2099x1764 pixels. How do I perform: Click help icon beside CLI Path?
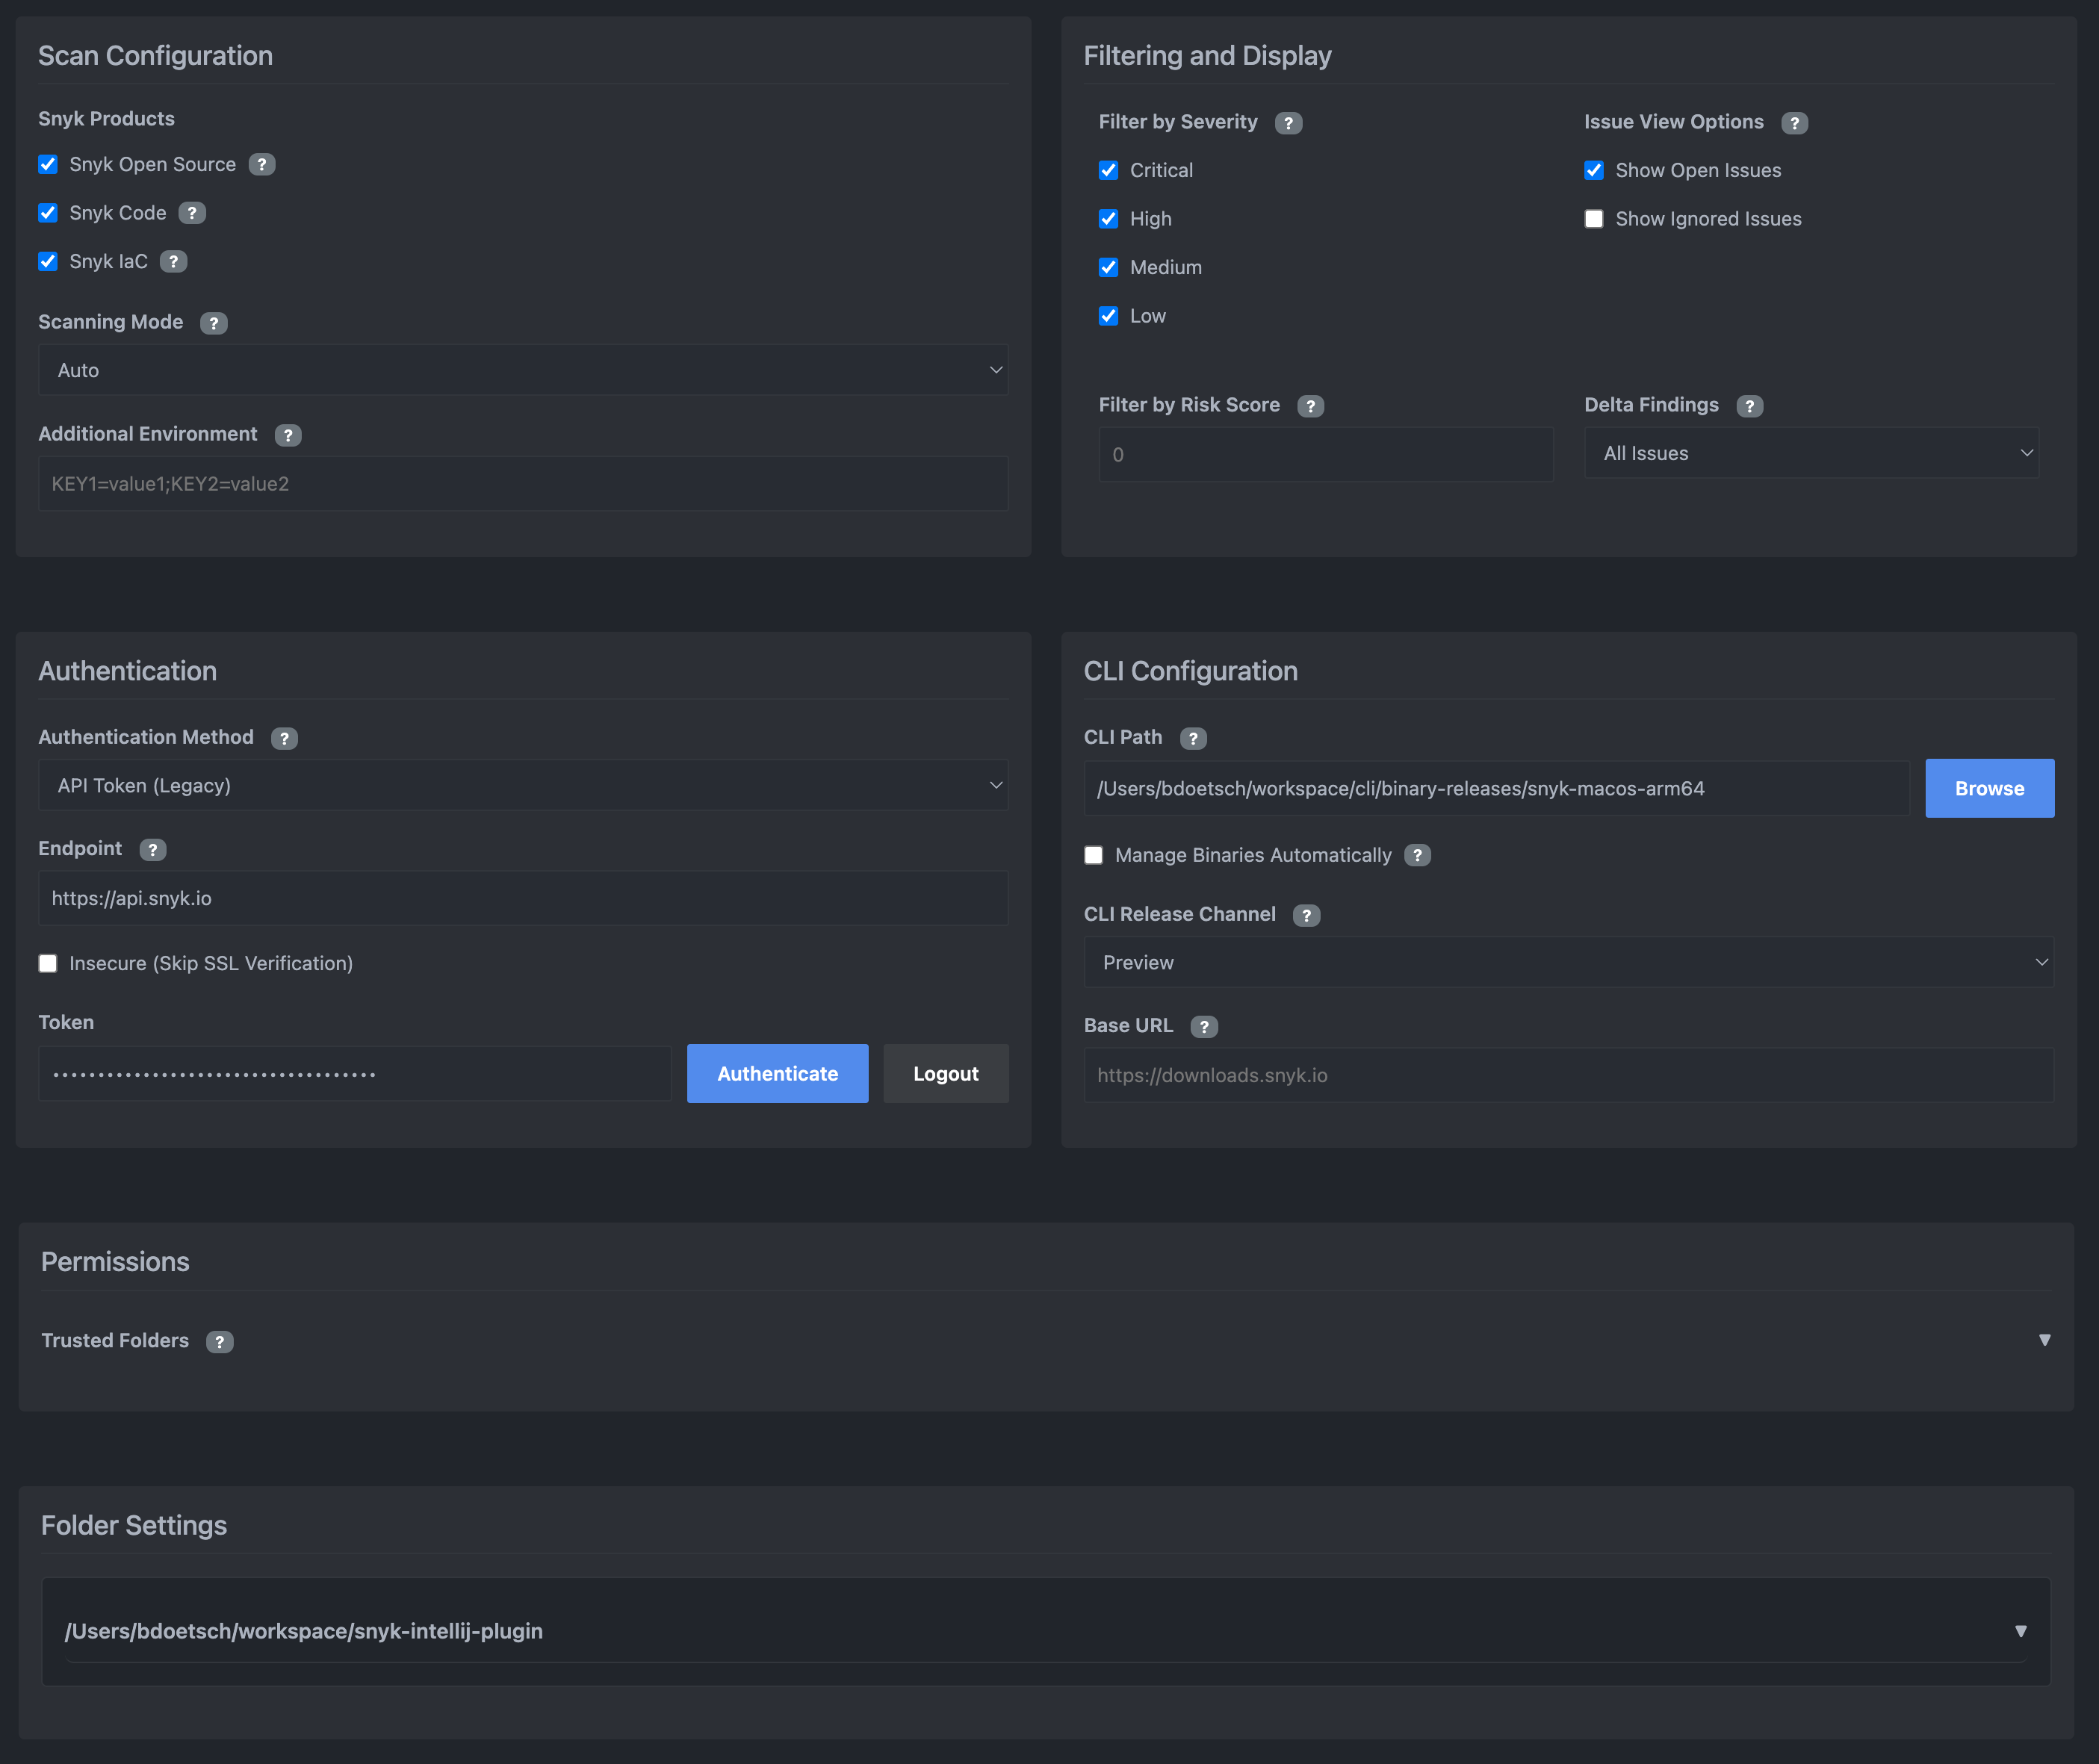1193,738
